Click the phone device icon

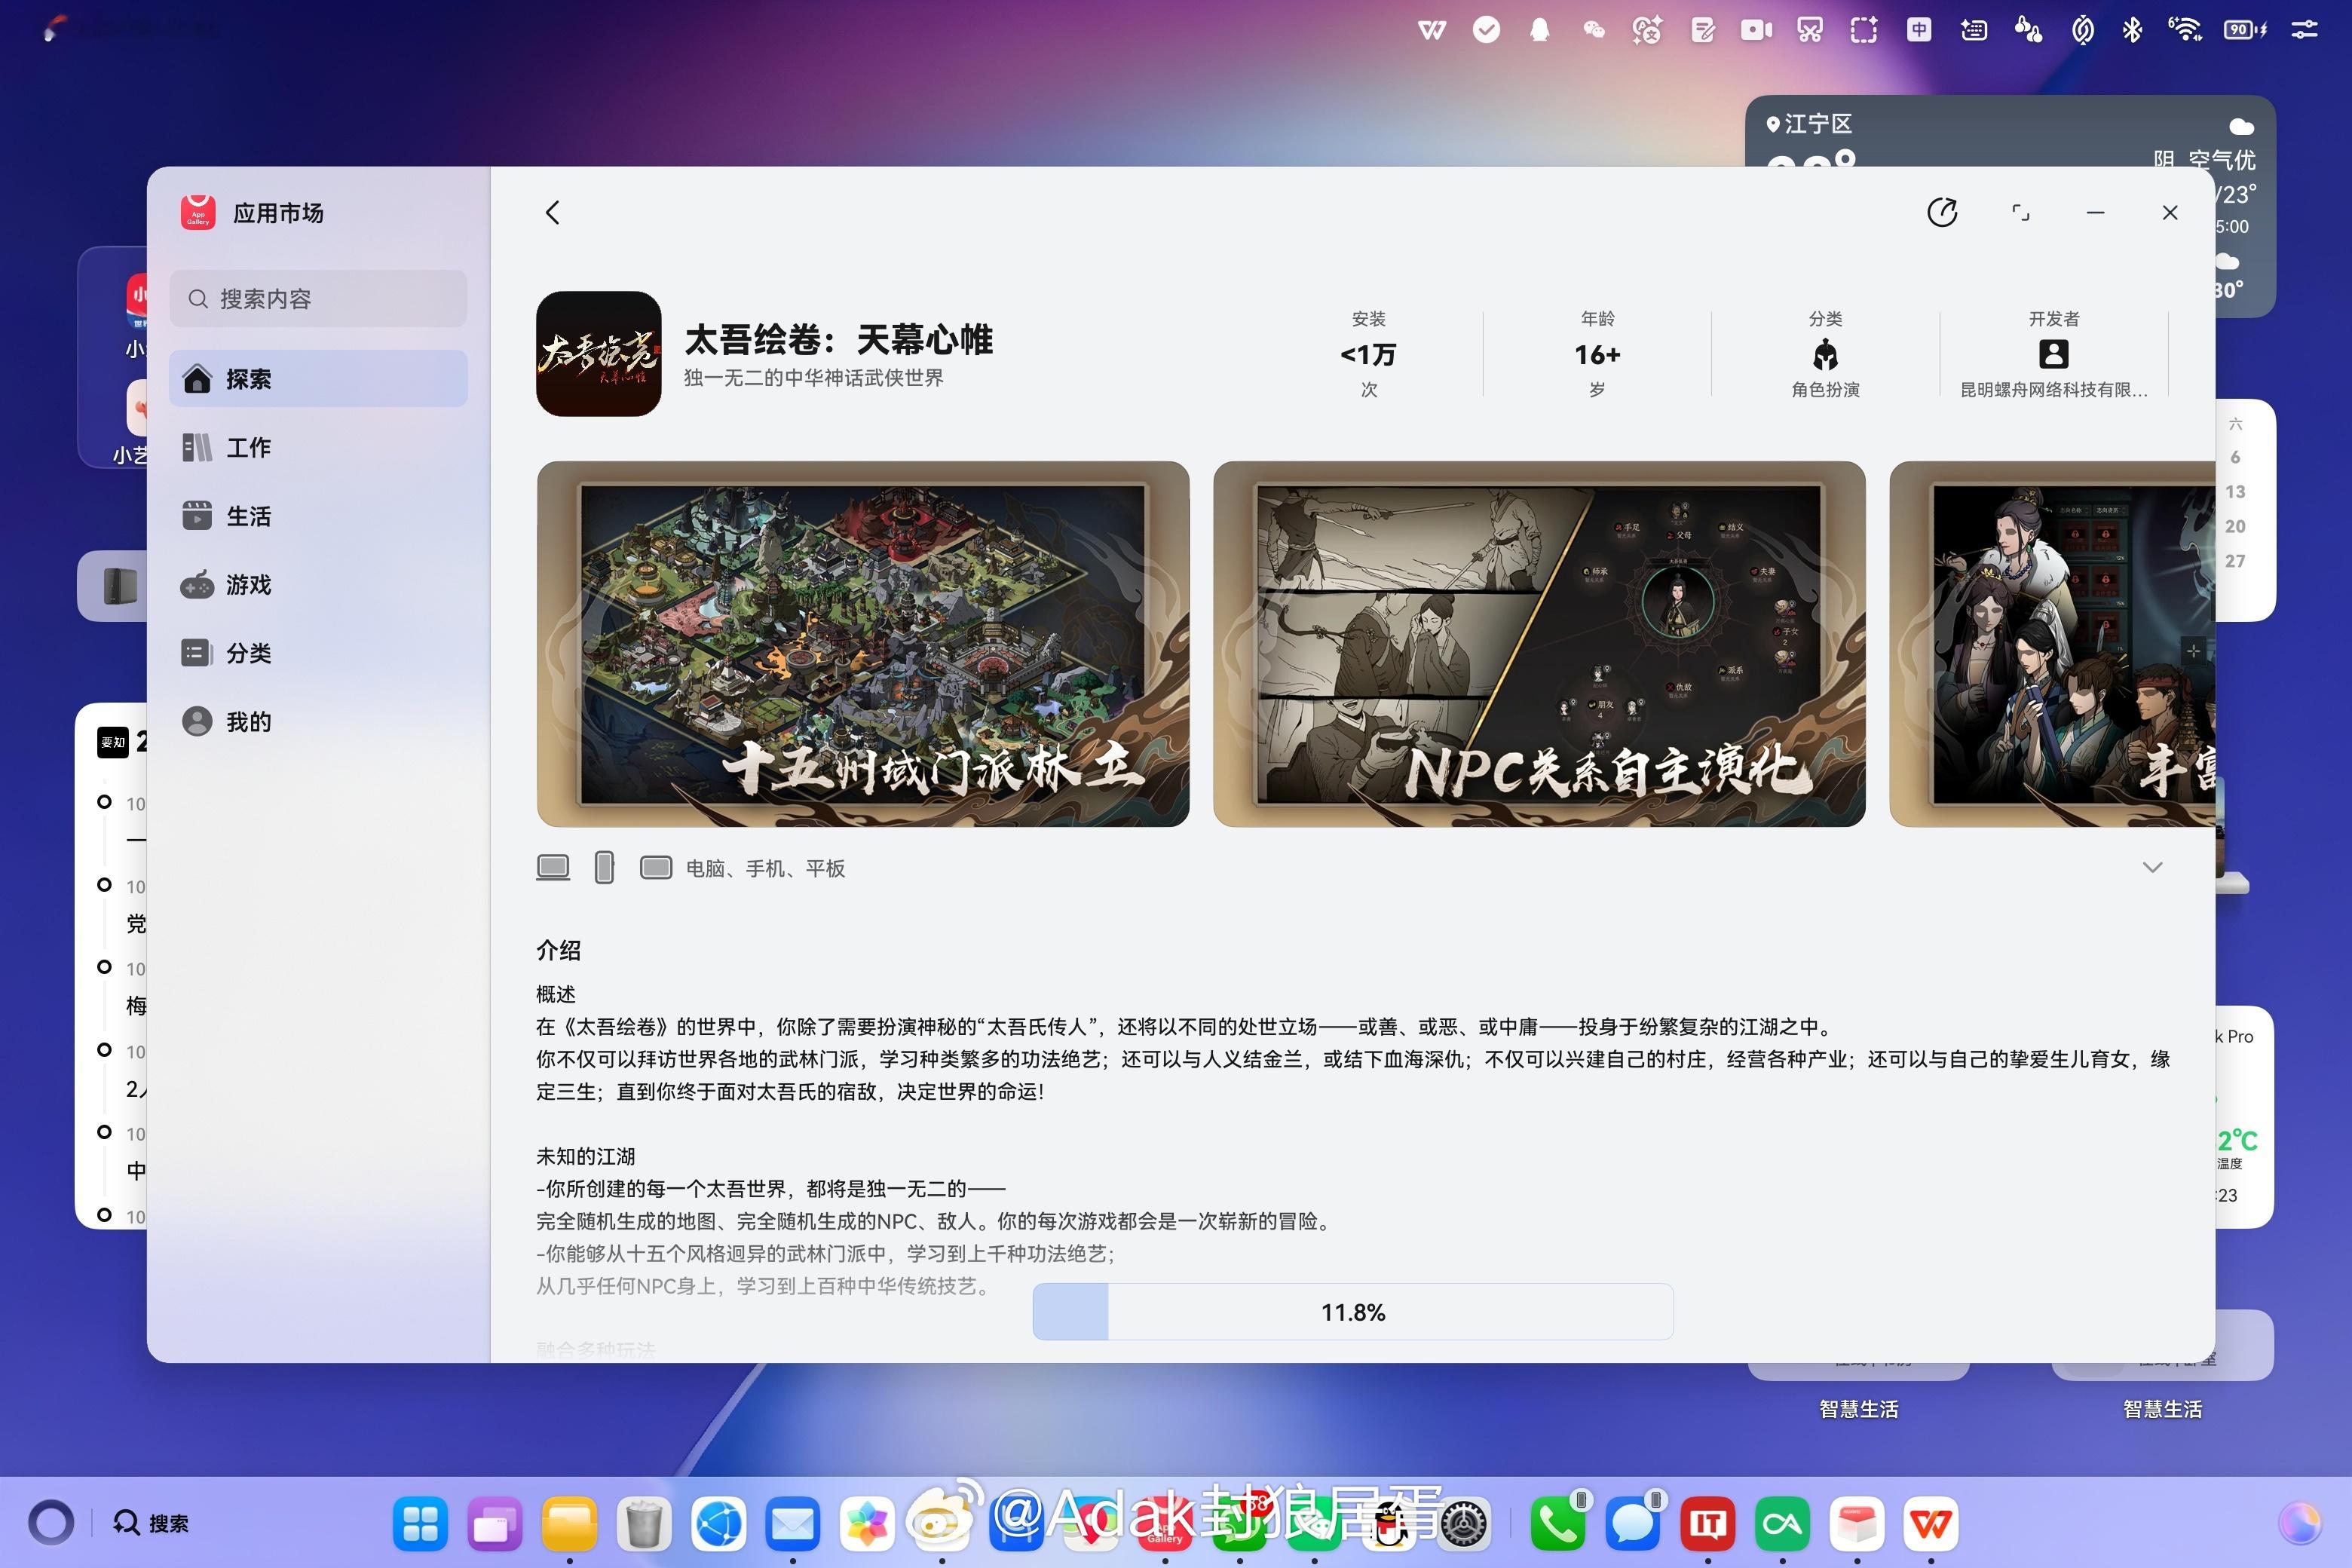coord(604,867)
